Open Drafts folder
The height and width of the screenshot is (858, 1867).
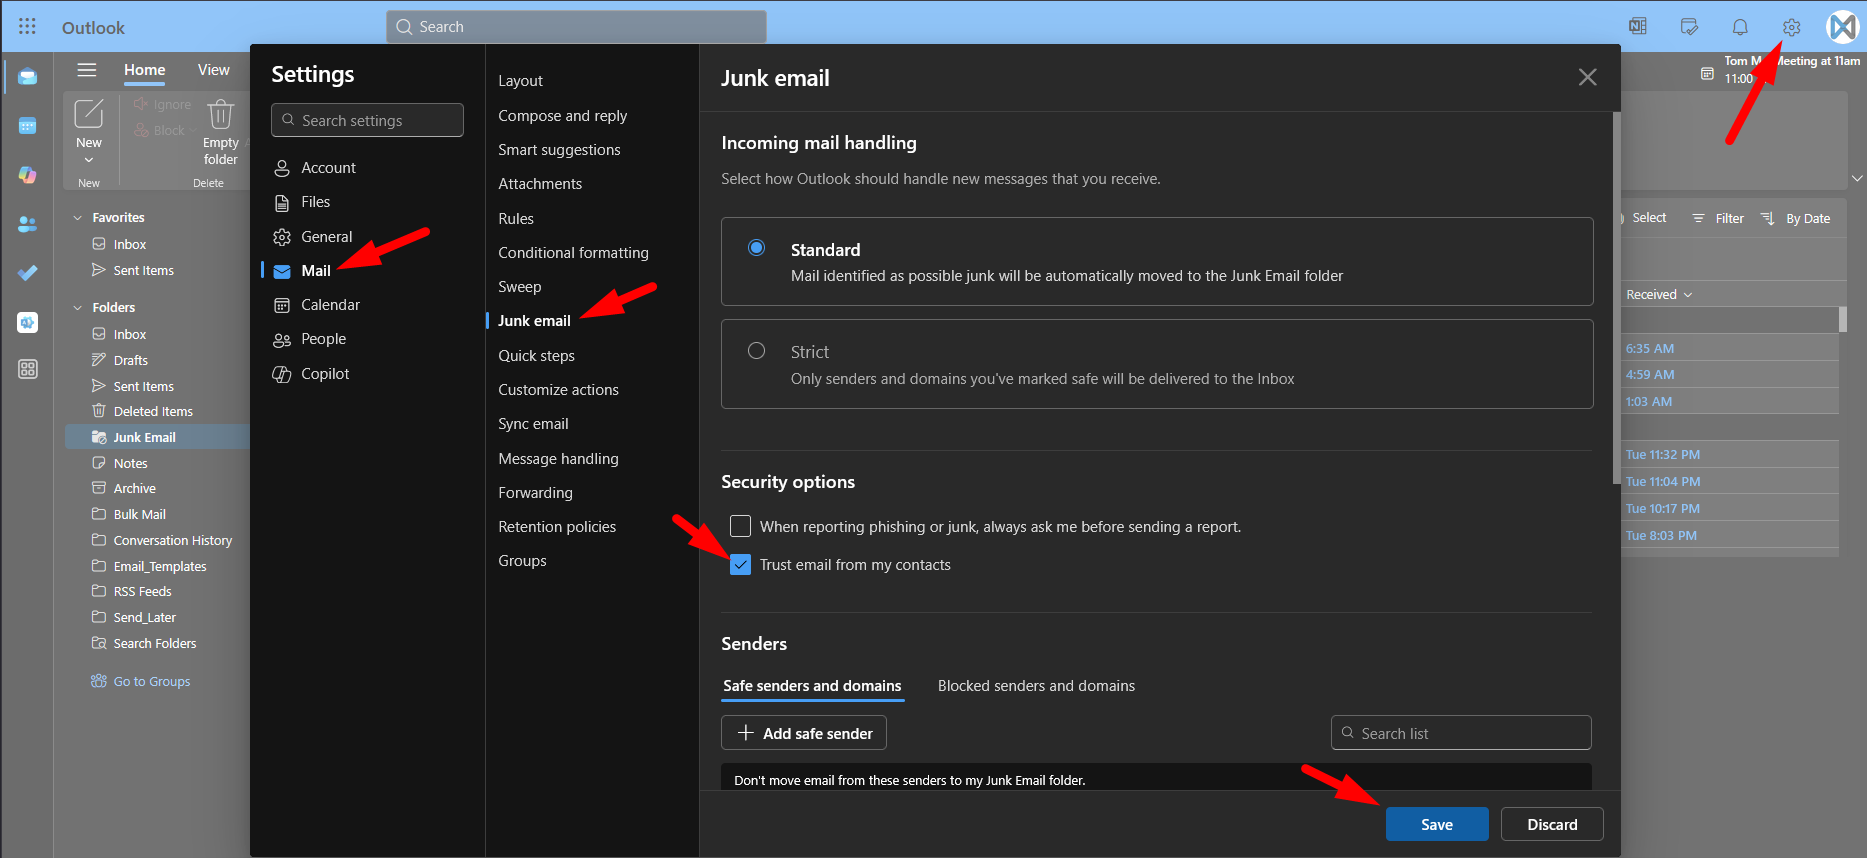point(130,361)
